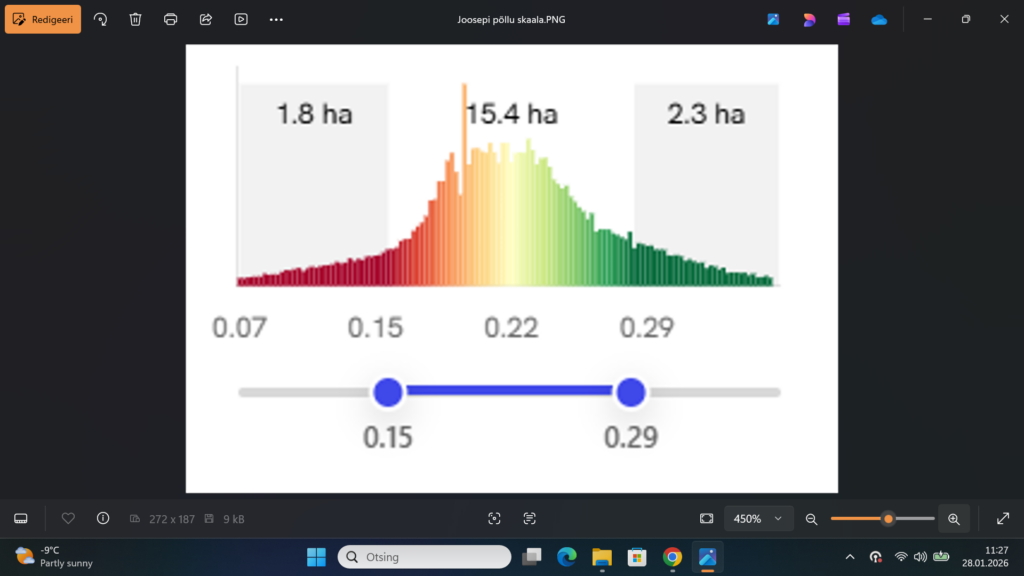Show file info with the info icon
Image resolution: width=1024 pixels, height=576 pixels.
click(x=103, y=518)
